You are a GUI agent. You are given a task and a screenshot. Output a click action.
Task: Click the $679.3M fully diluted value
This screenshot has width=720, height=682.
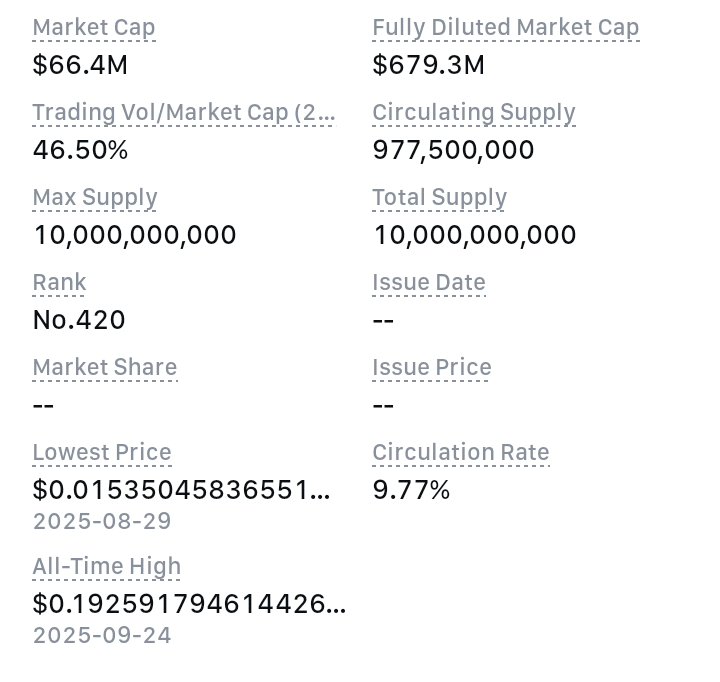click(428, 65)
